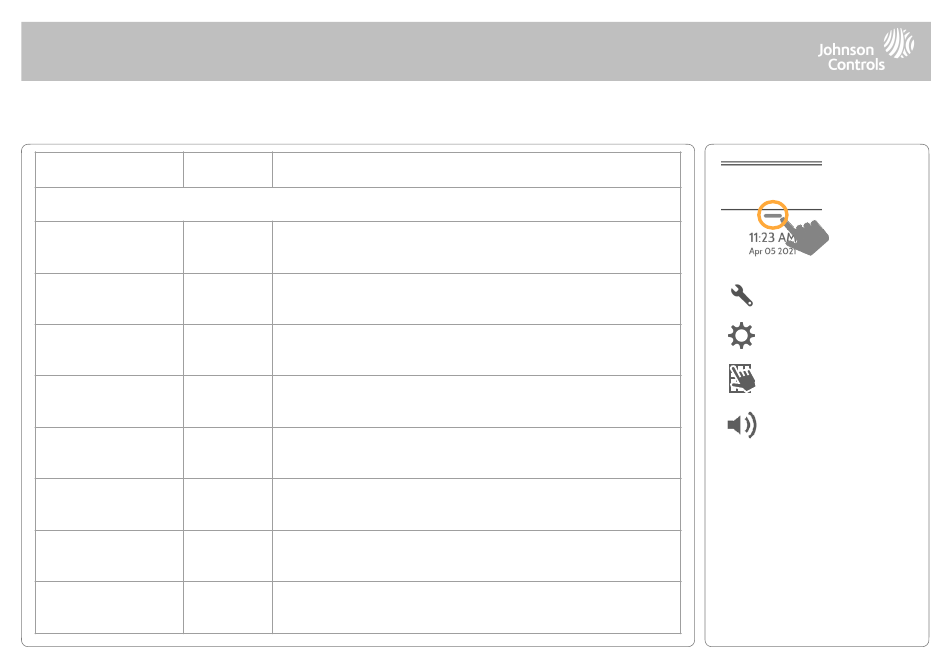Click the wrench tools icon
The image size is (950, 647).
click(x=742, y=295)
